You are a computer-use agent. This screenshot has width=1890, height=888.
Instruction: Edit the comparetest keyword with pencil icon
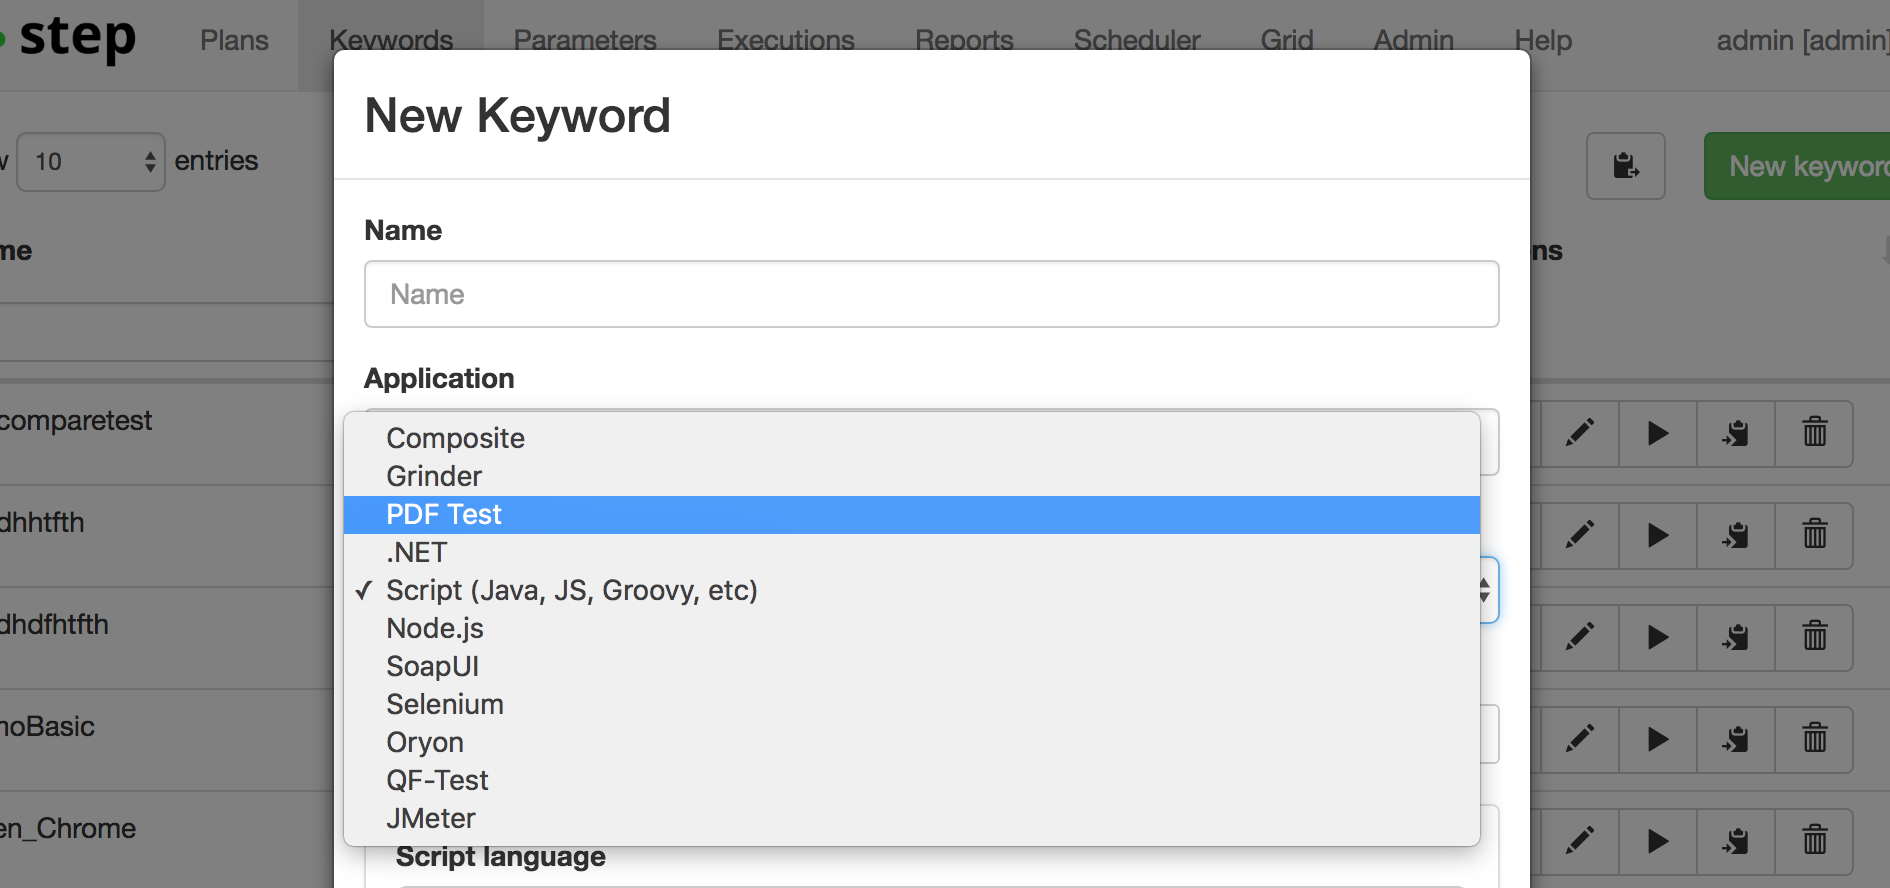coord(1580,433)
